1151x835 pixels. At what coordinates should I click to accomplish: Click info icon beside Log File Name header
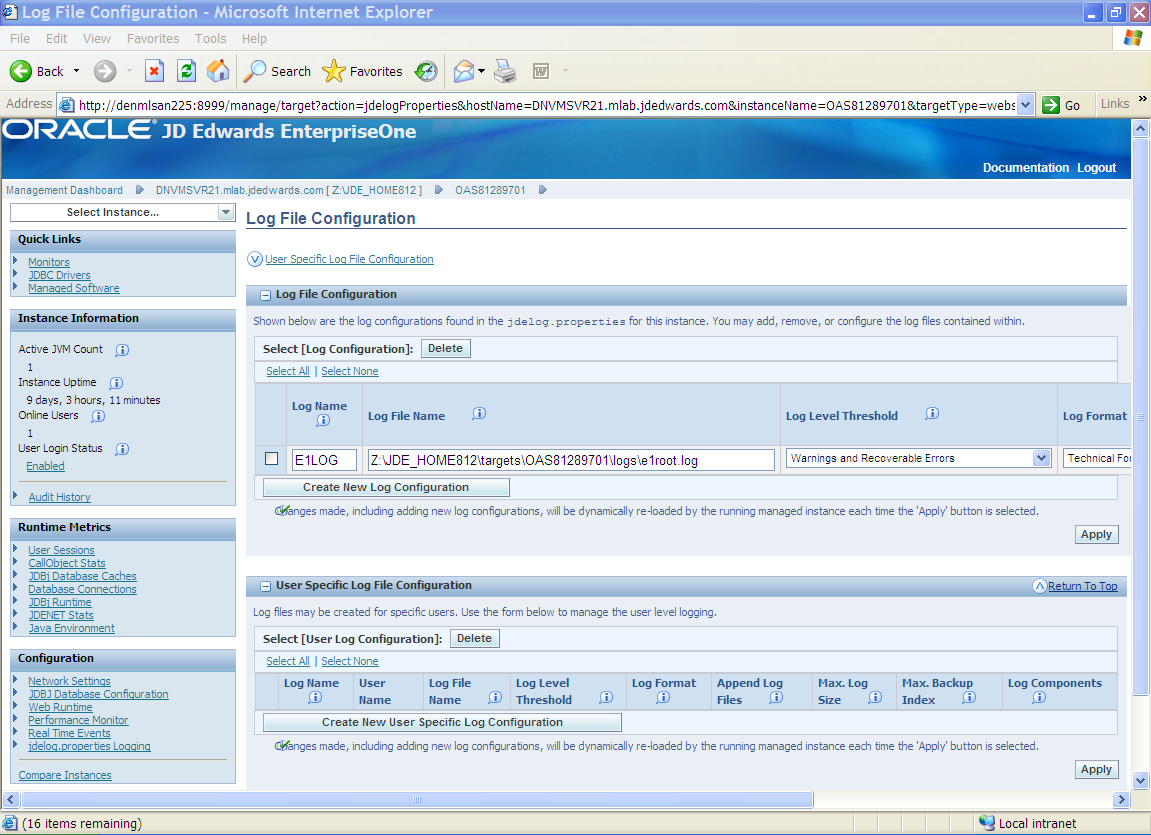click(x=479, y=414)
